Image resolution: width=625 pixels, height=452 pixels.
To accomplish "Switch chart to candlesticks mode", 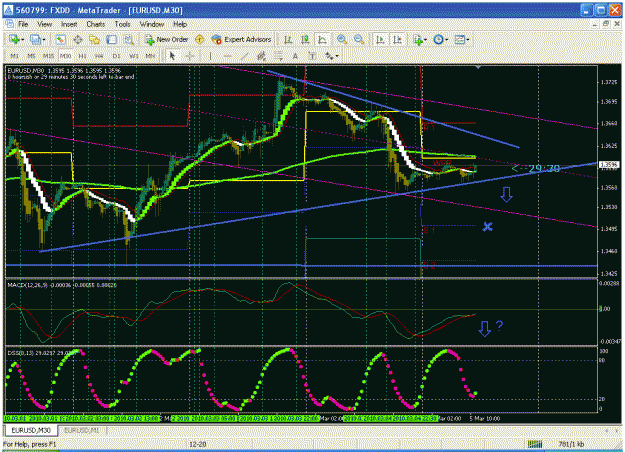I will pyautogui.click(x=305, y=39).
